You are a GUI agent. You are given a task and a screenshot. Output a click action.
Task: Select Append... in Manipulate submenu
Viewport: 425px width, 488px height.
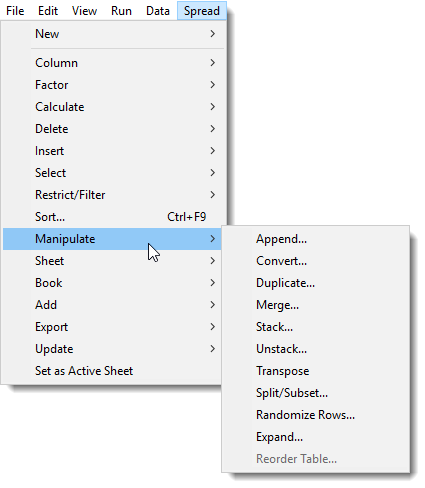click(x=315, y=239)
